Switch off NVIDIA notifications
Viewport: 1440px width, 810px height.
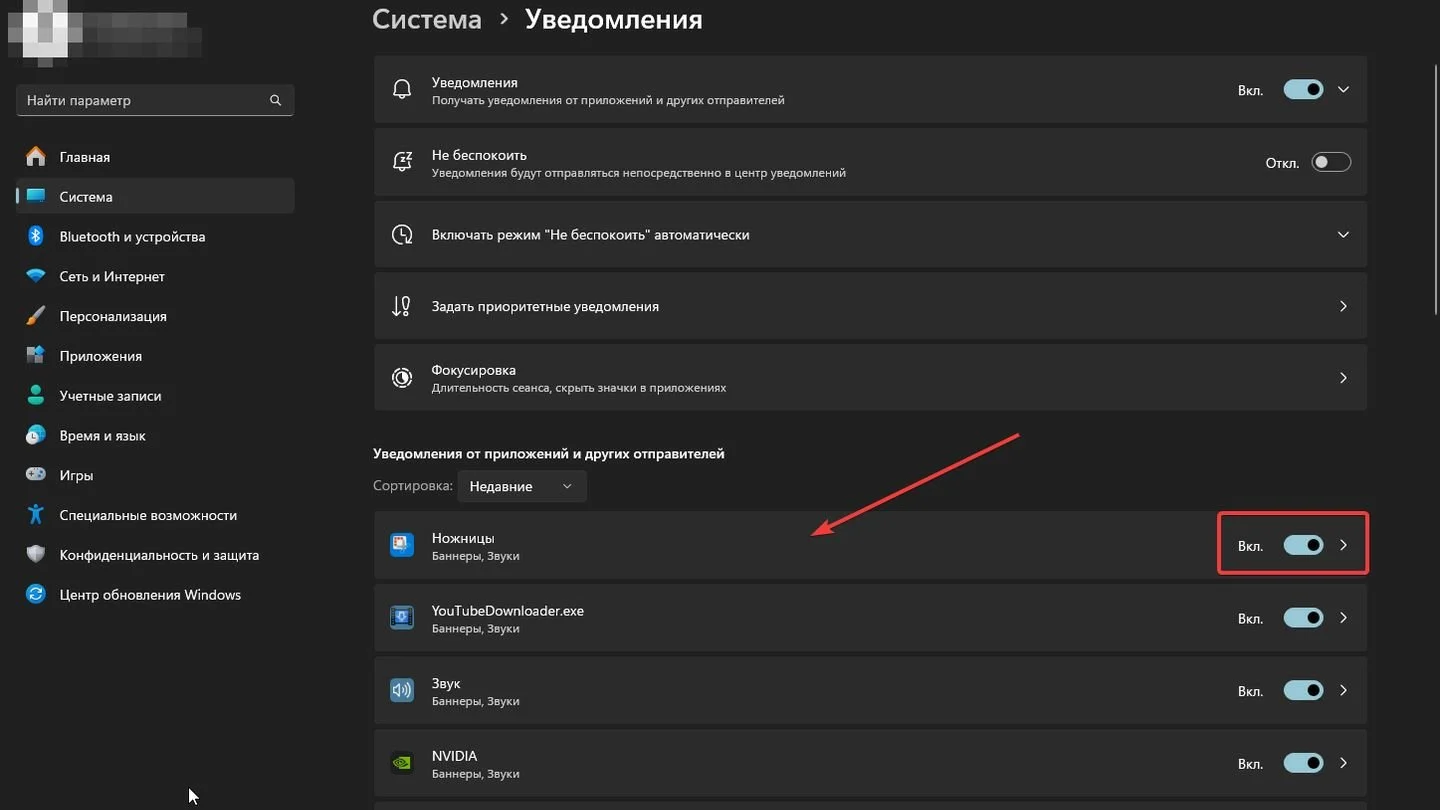coord(1303,762)
